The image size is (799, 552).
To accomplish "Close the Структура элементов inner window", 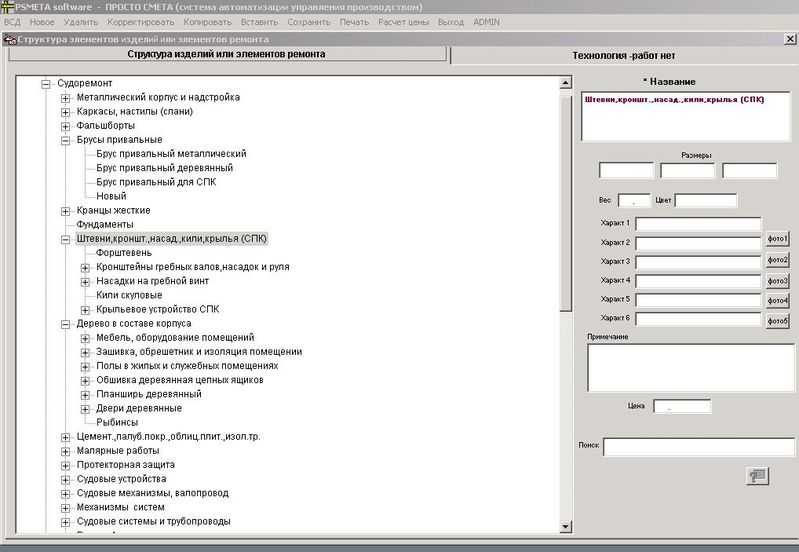I will click(x=790, y=39).
